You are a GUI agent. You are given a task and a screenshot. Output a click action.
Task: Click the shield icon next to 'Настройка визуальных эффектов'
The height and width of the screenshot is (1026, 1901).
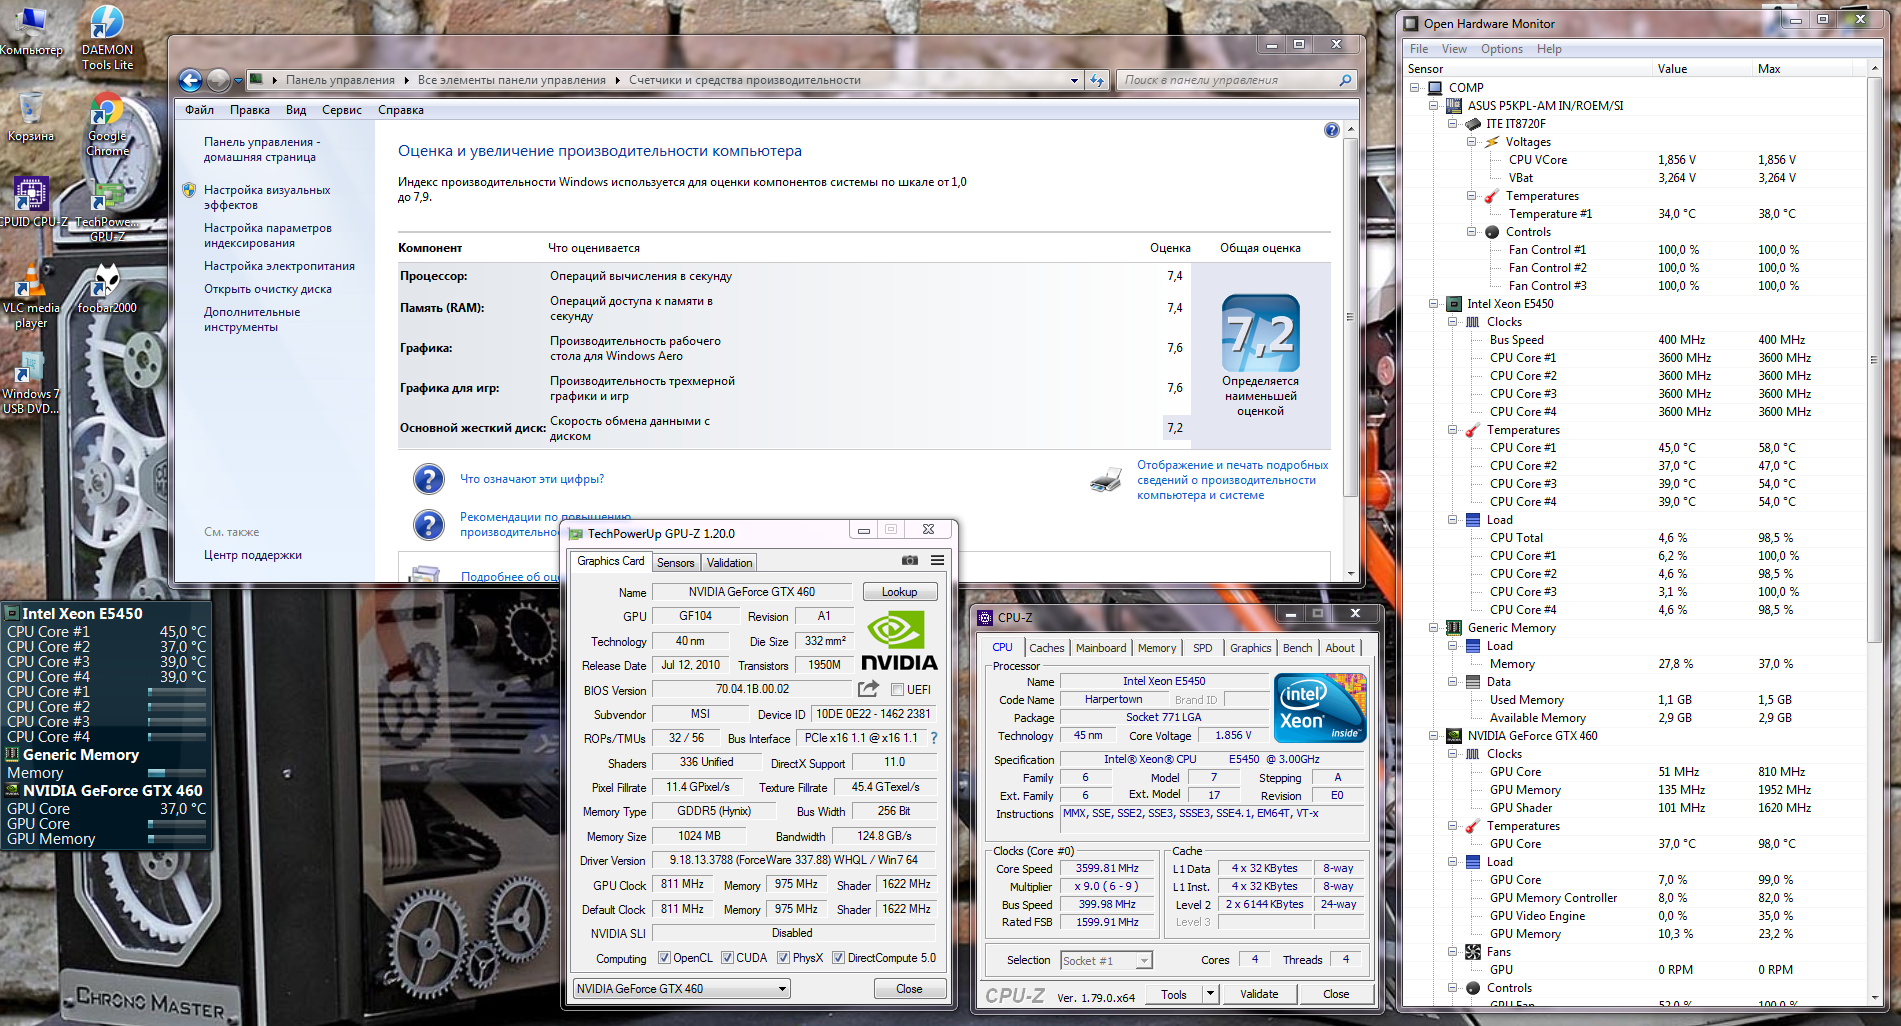click(189, 190)
